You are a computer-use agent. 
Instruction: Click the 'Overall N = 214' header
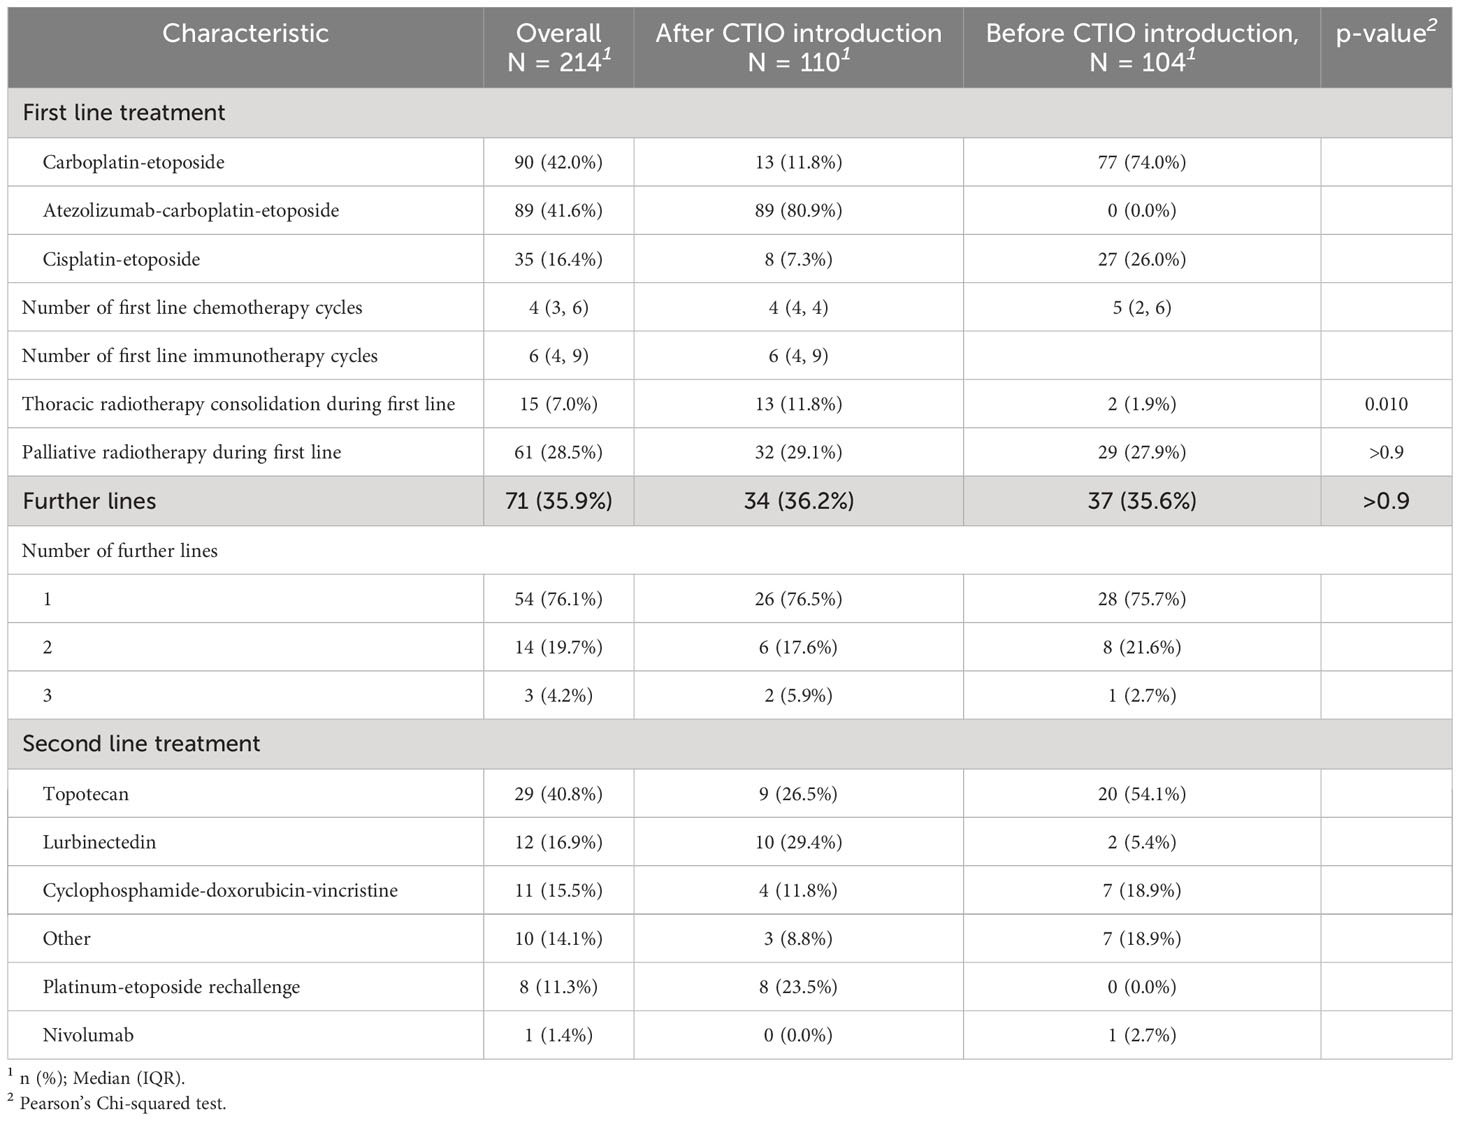(x=558, y=47)
